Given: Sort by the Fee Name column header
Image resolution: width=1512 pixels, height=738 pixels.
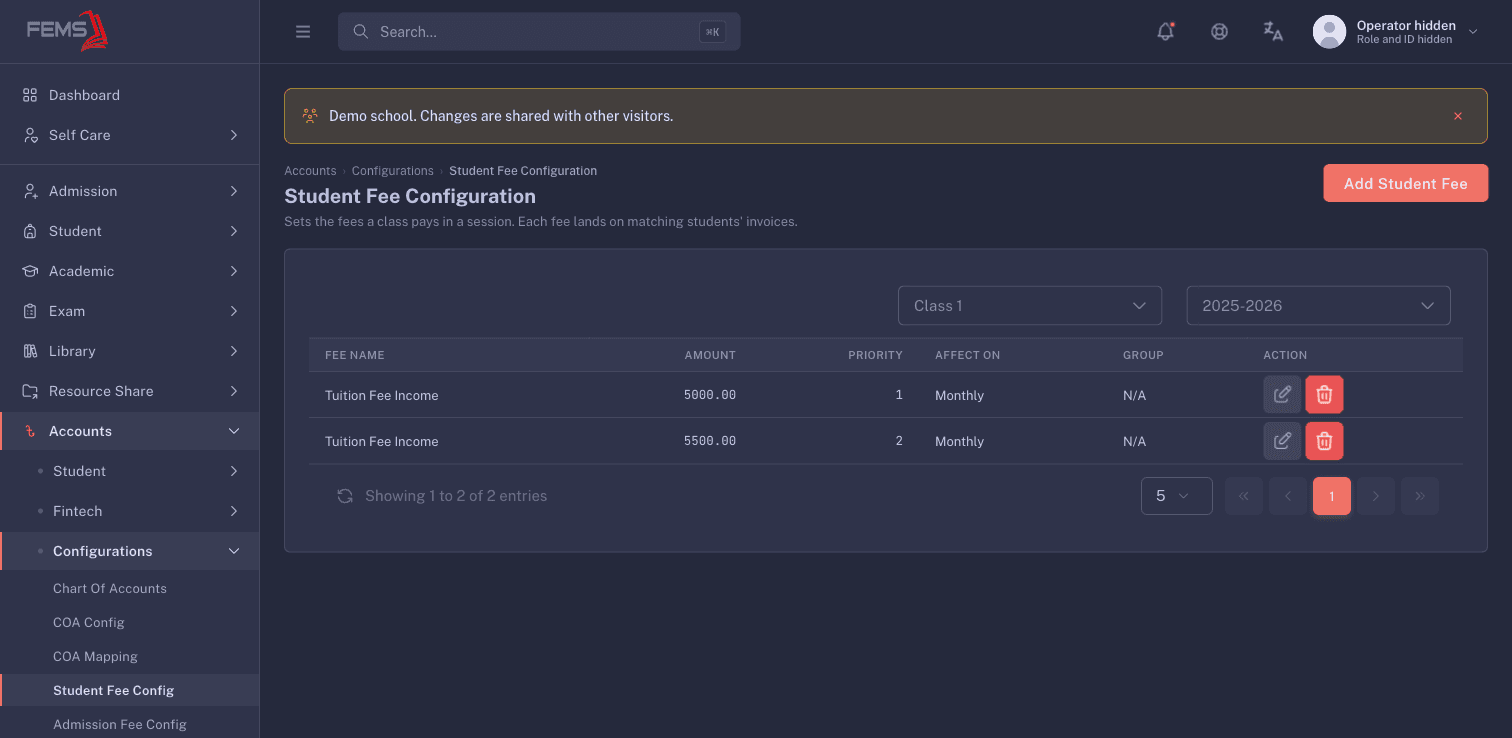Looking at the screenshot, I should 355,355.
